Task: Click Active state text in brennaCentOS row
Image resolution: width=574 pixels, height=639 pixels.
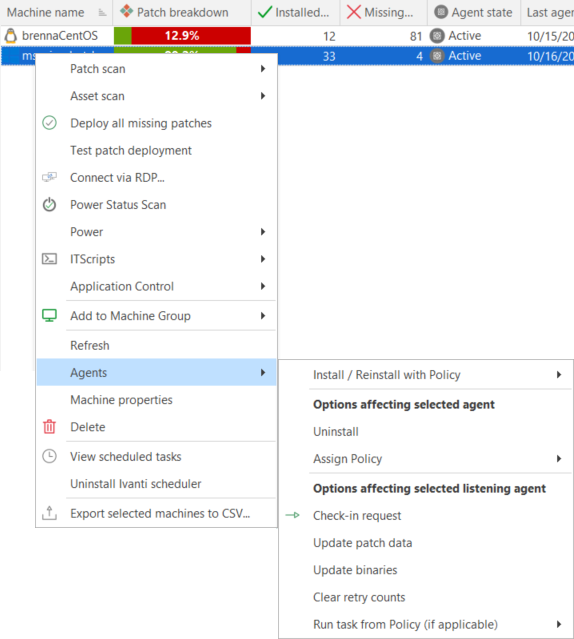Action: (465, 36)
